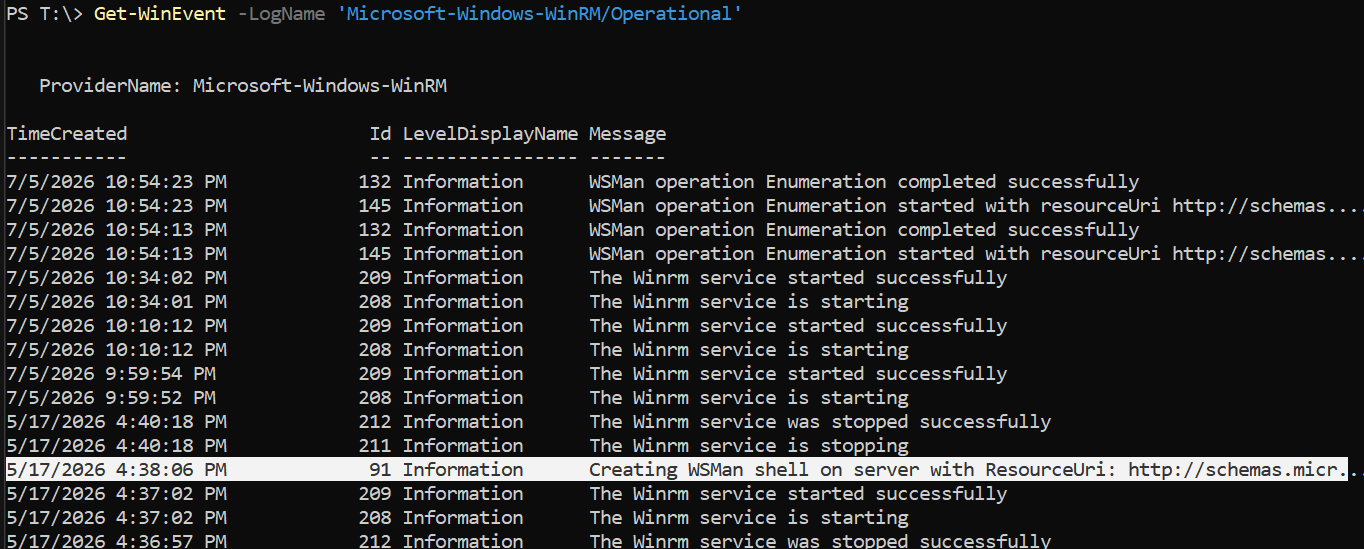Click the LevelDisplayName column header
The height and width of the screenshot is (549, 1364).
click(x=490, y=133)
